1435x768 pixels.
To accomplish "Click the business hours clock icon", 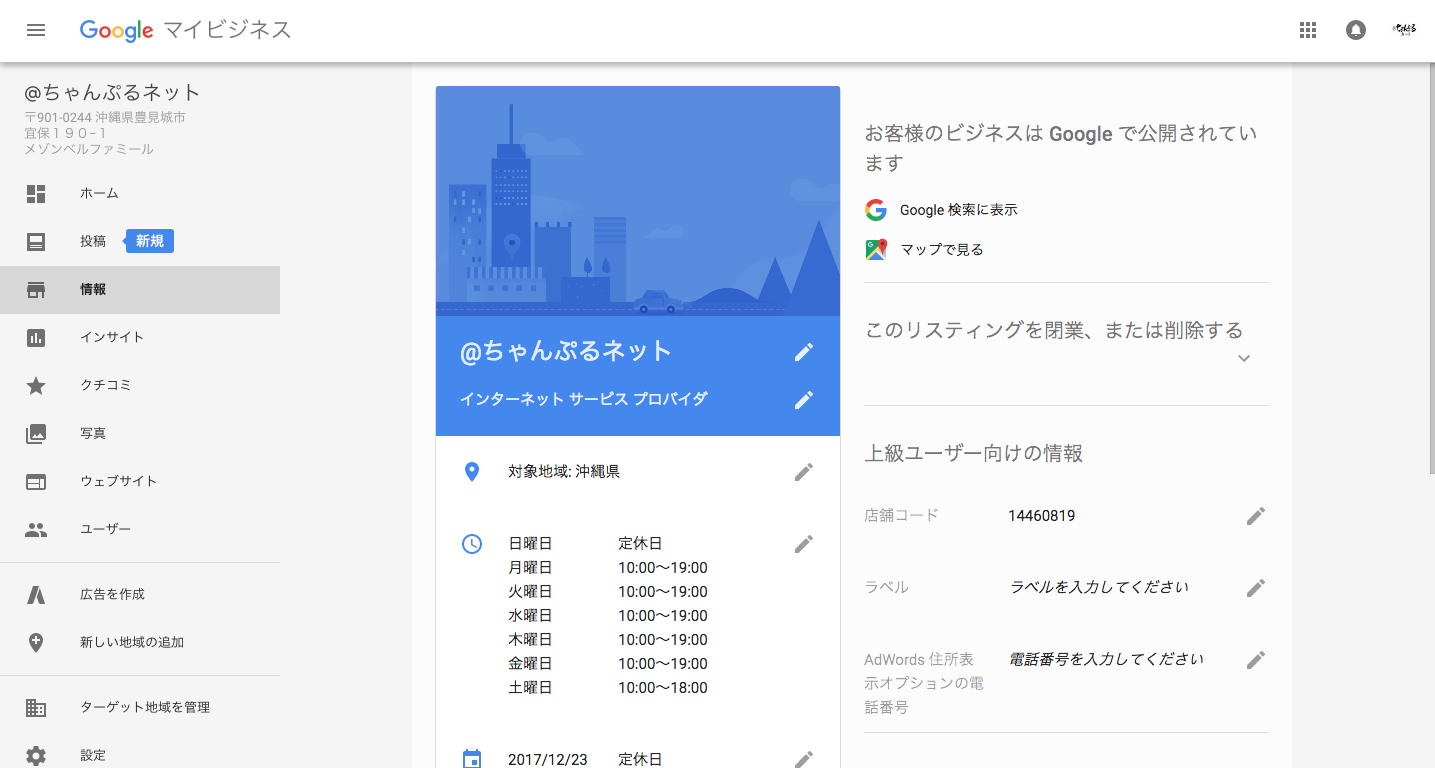I will (472, 544).
